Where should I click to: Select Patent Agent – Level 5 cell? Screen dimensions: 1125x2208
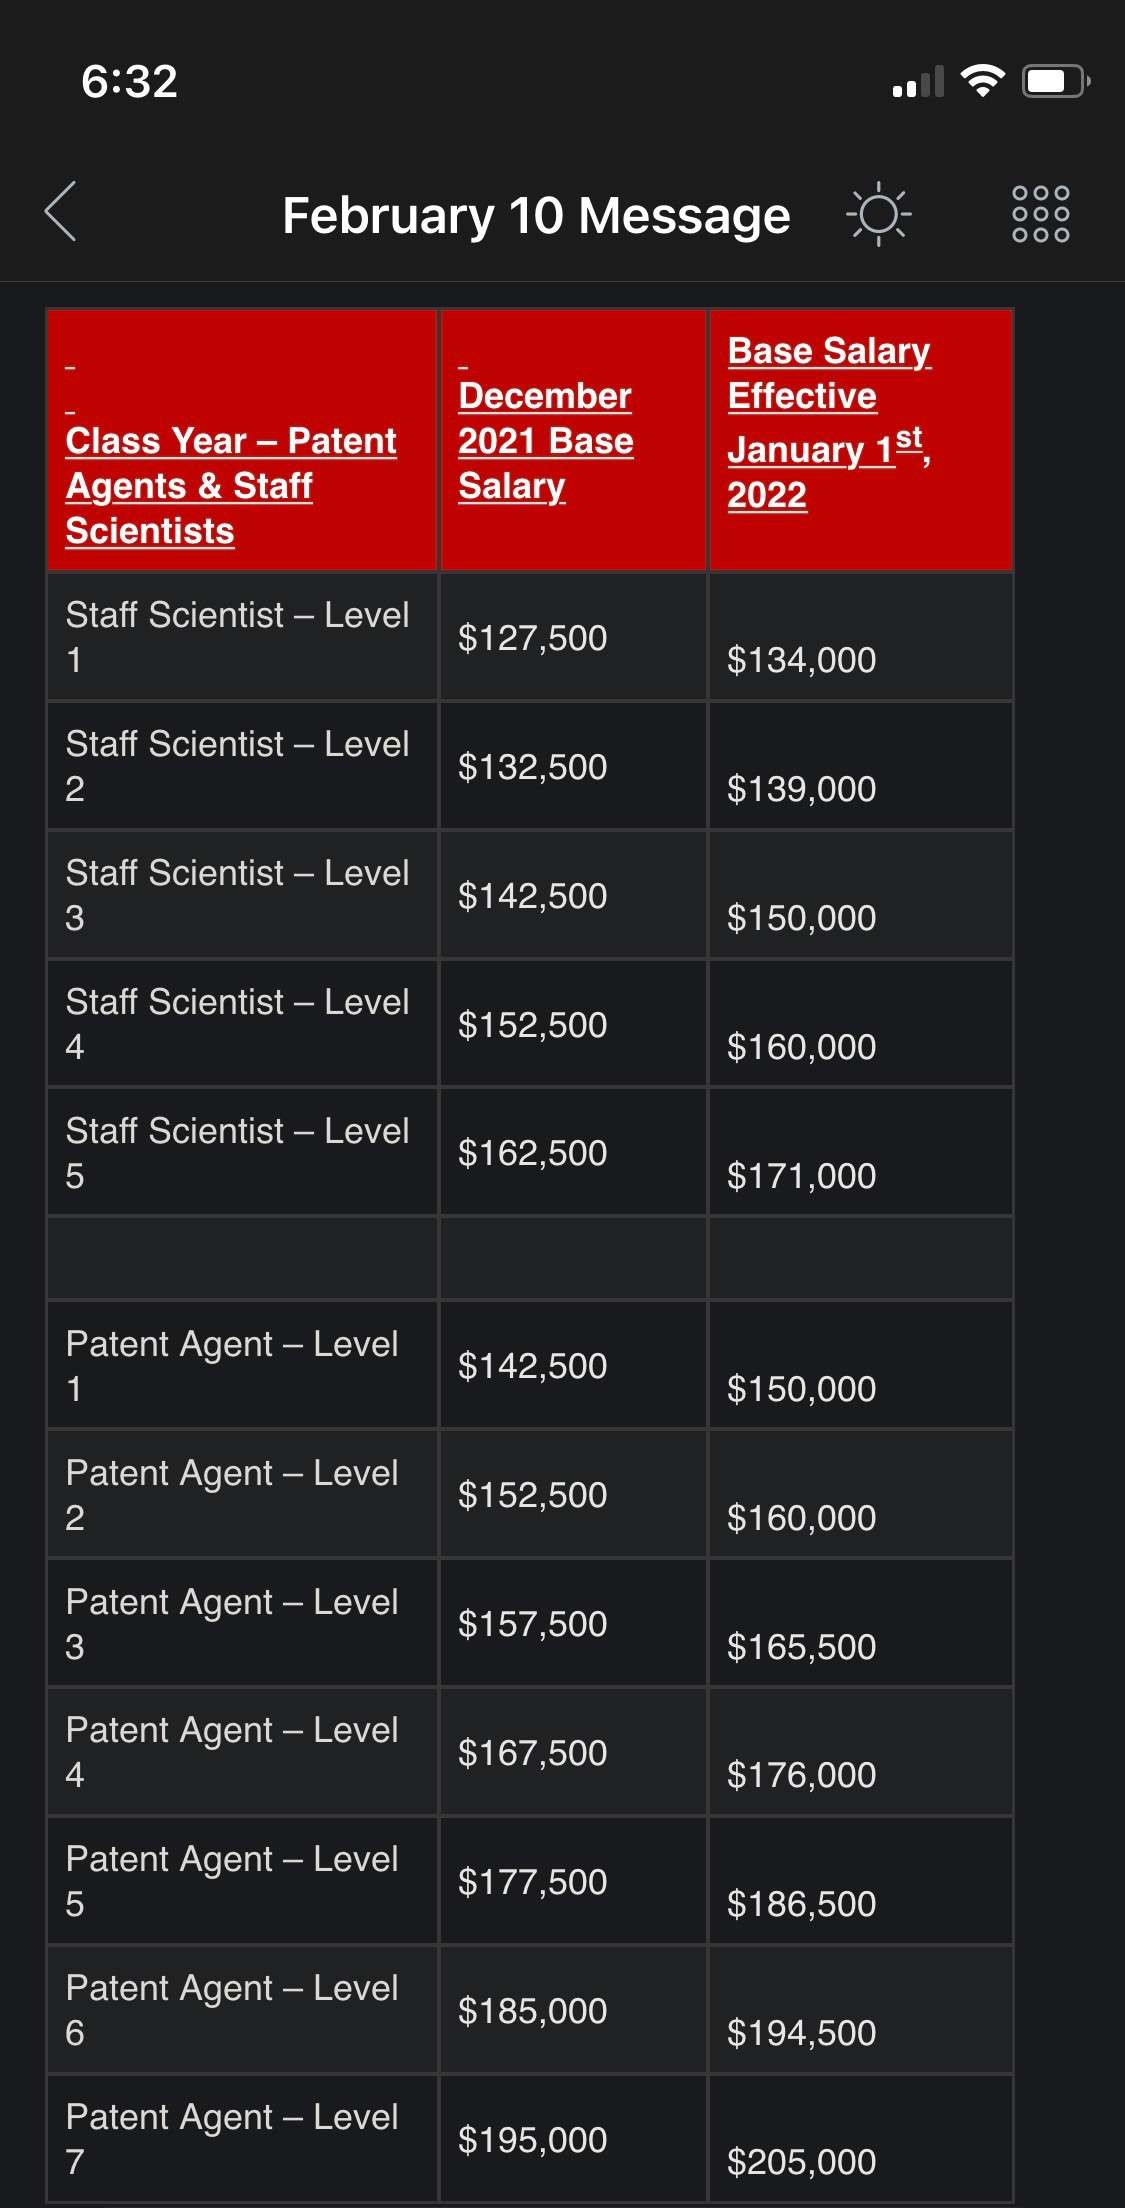click(x=242, y=1881)
